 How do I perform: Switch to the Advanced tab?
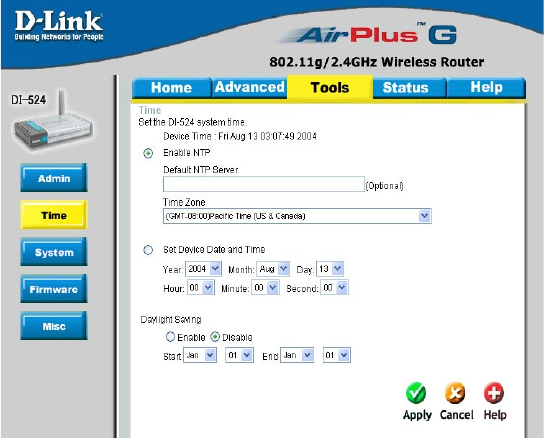(249, 87)
